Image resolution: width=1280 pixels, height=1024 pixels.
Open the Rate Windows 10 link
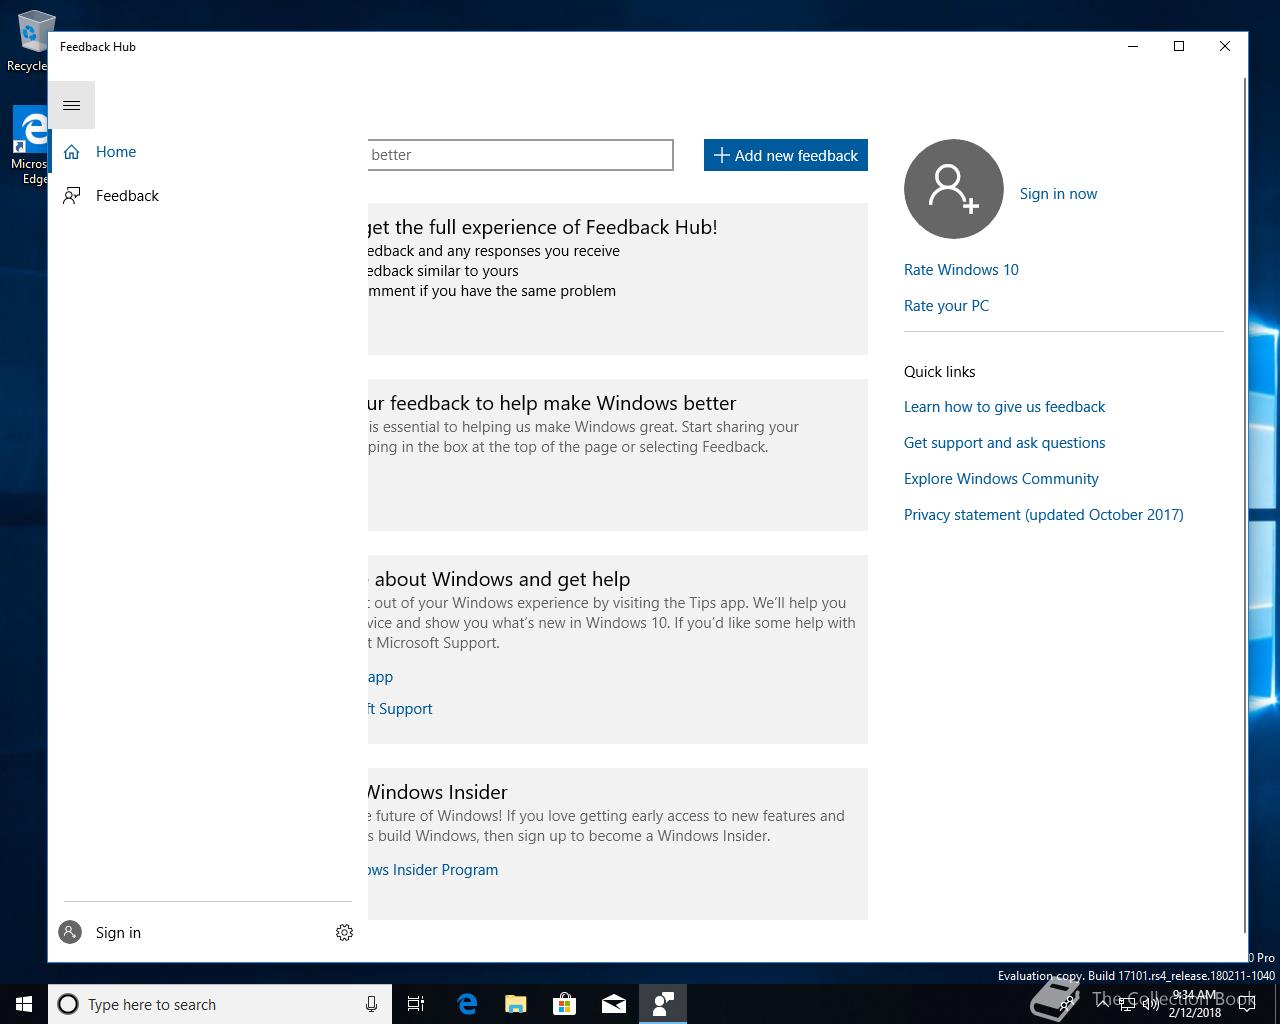(961, 270)
